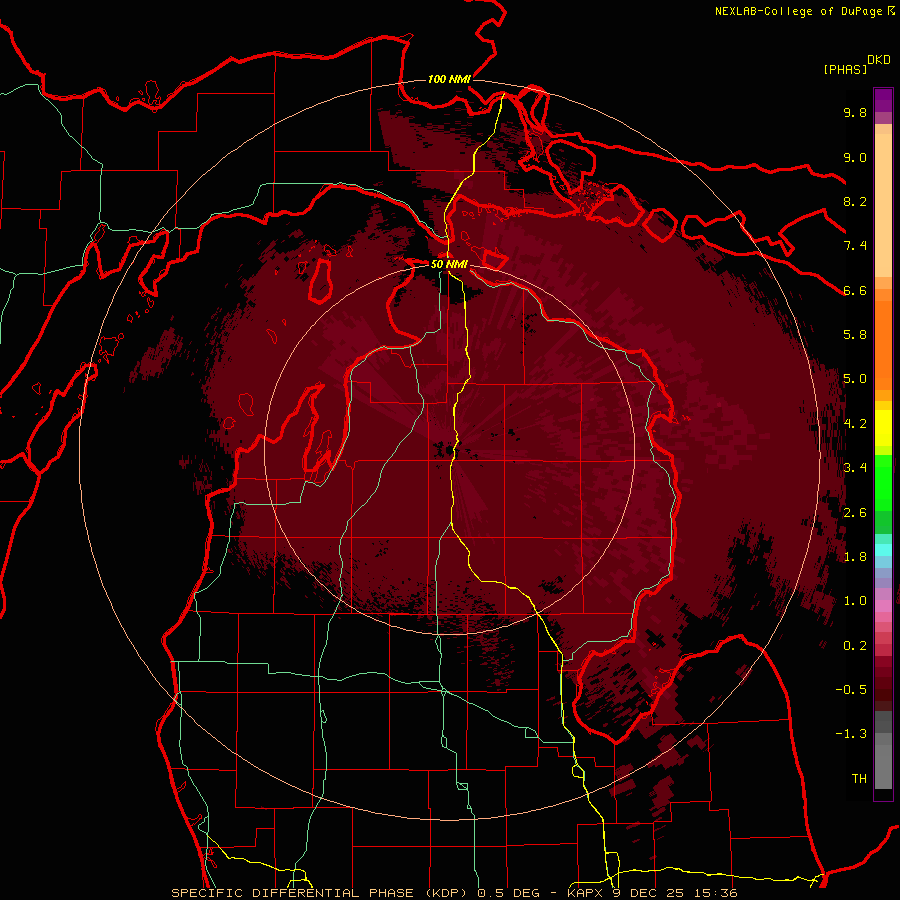The height and width of the screenshot is (900, 900).
Task: Pick the pink segment of the color bar
Action: click(x=883, y=606)
